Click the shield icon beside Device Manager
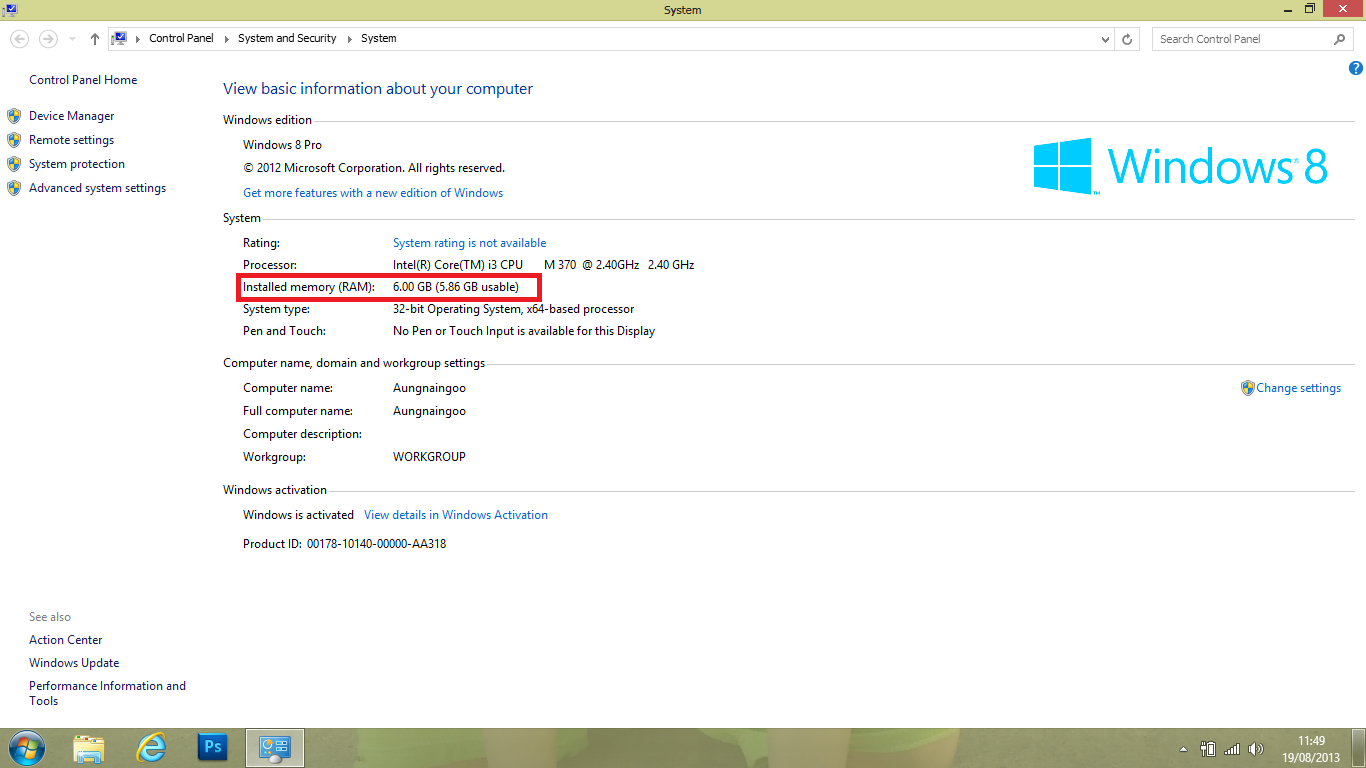The height and width of the screenshot is (768, 1366). pyautogui.click(x=14, y=116)
